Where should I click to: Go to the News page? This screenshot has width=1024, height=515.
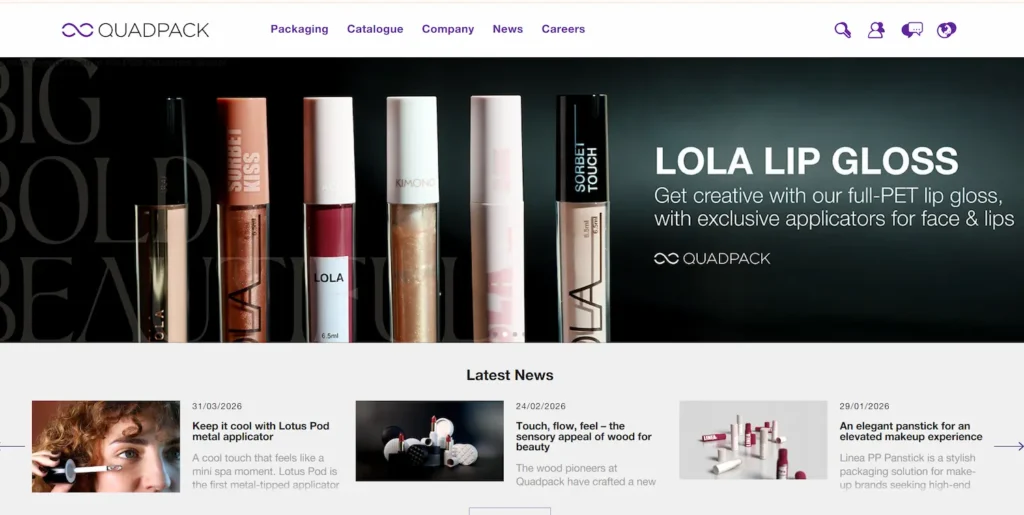coord(507,29)
